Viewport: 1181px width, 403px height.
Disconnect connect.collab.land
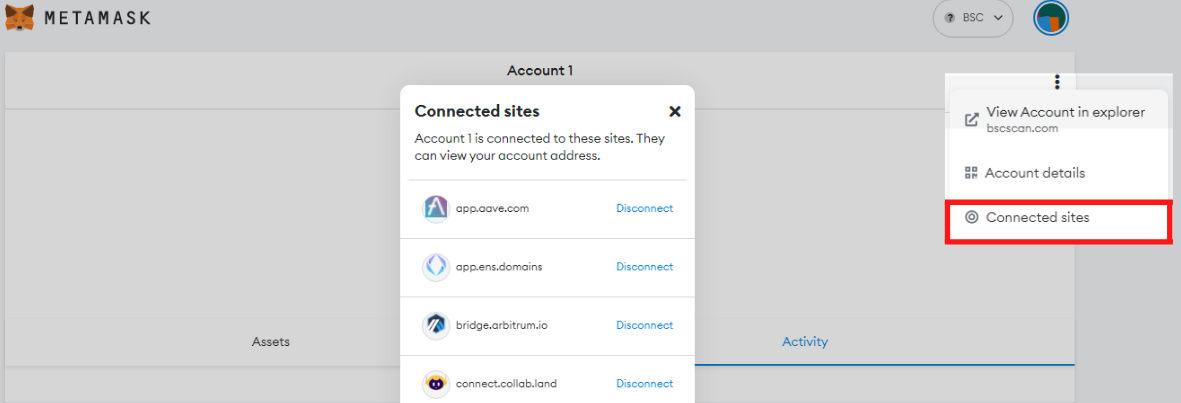[645, 383]
